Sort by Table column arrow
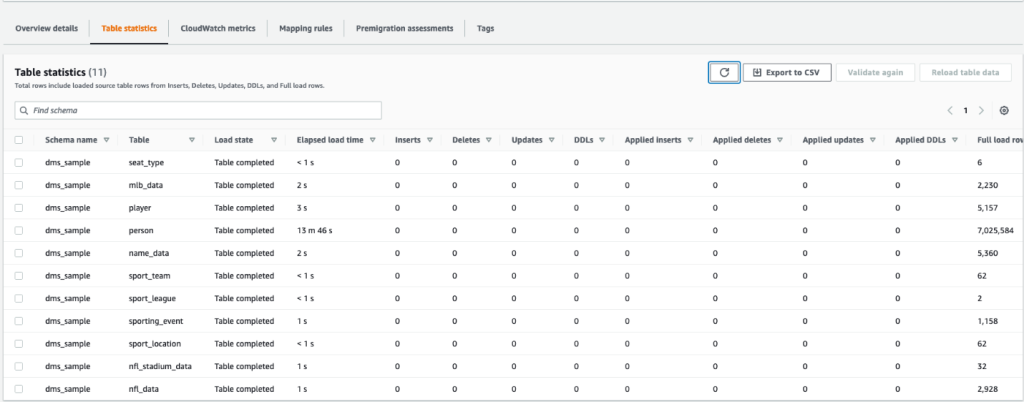Screen dimensions: 1024x402 (x=192, y=140)
